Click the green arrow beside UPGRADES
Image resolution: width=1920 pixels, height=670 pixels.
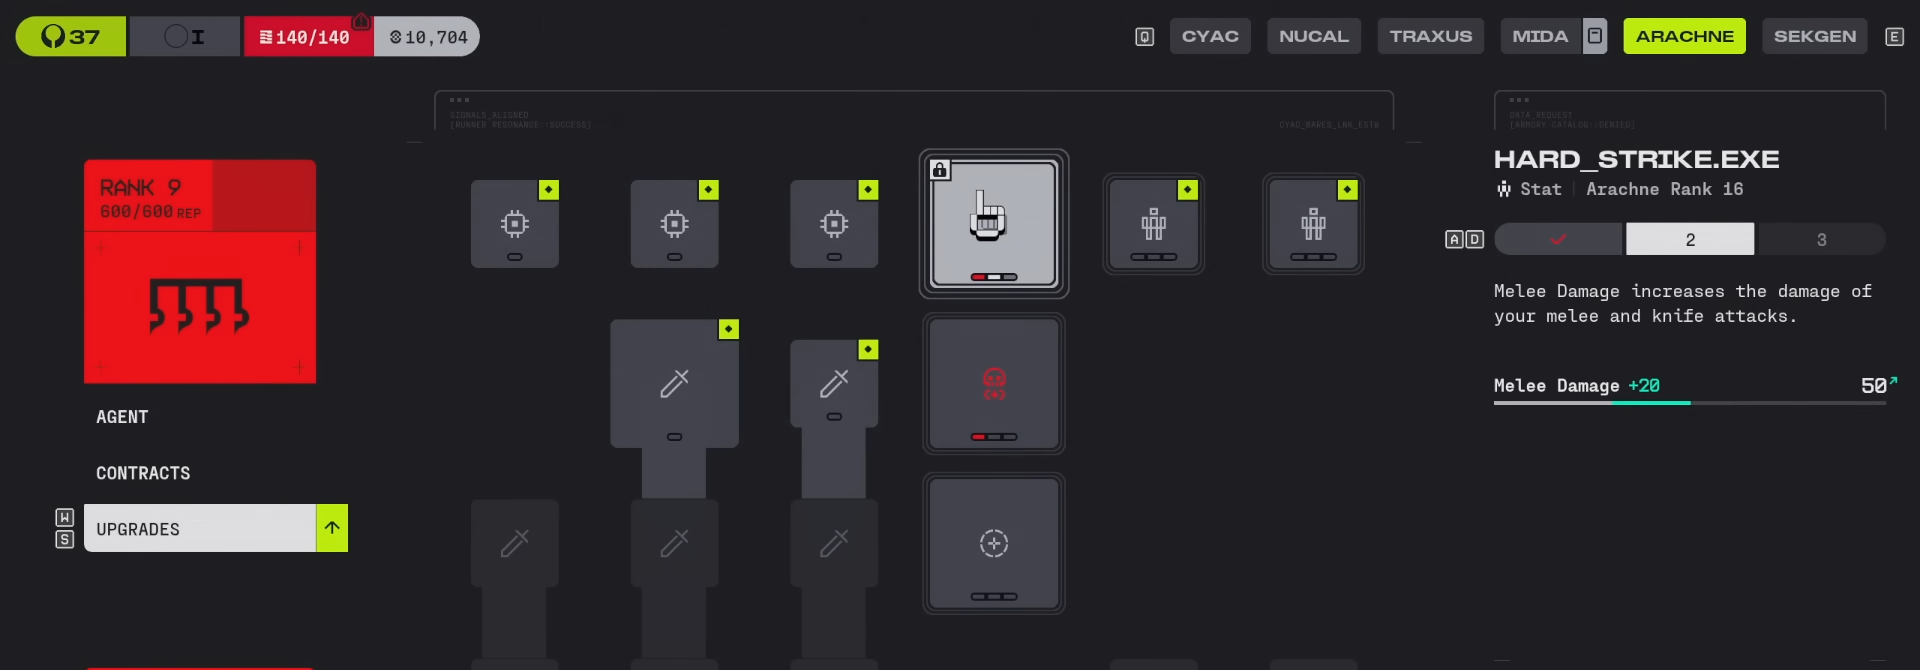point(332,528)
